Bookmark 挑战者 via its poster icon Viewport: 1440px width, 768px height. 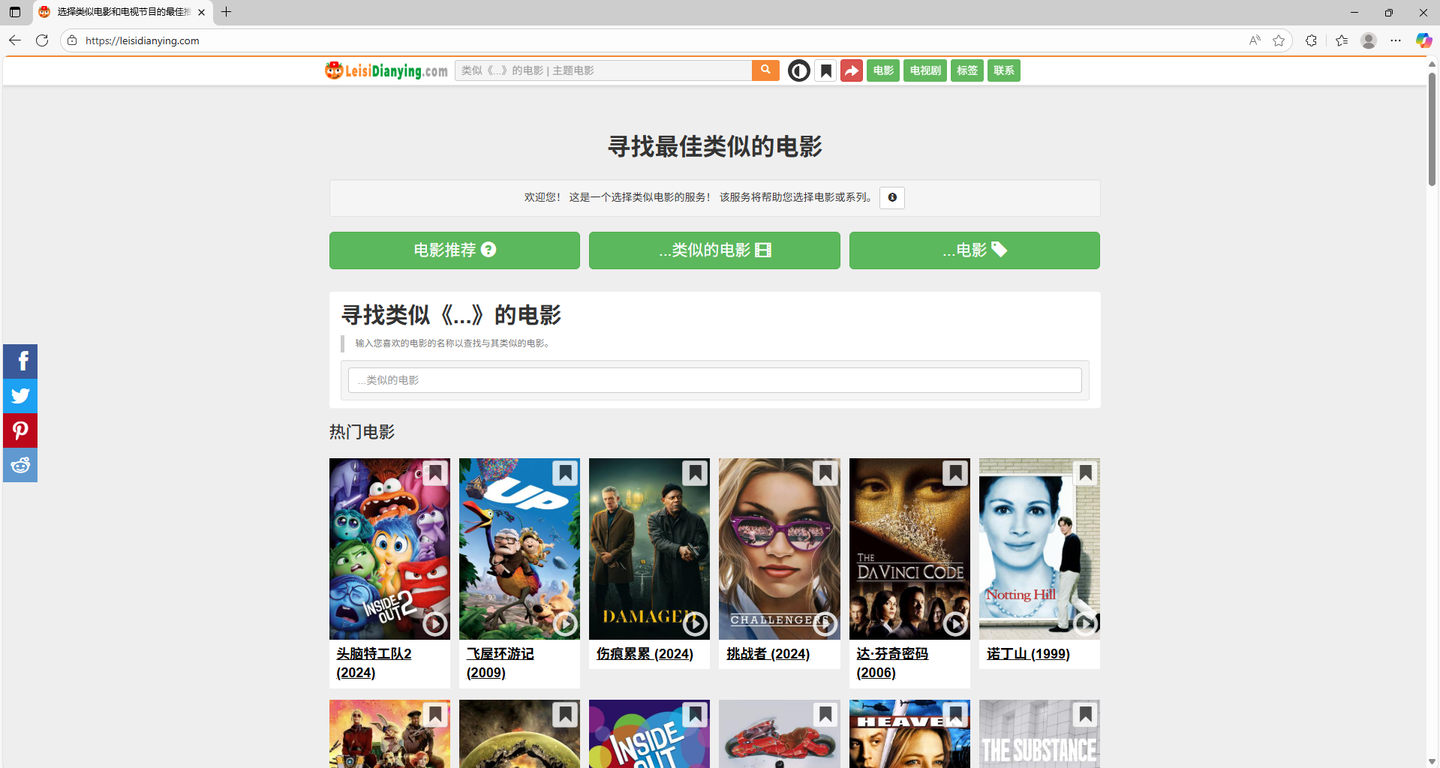pos(825,473)
